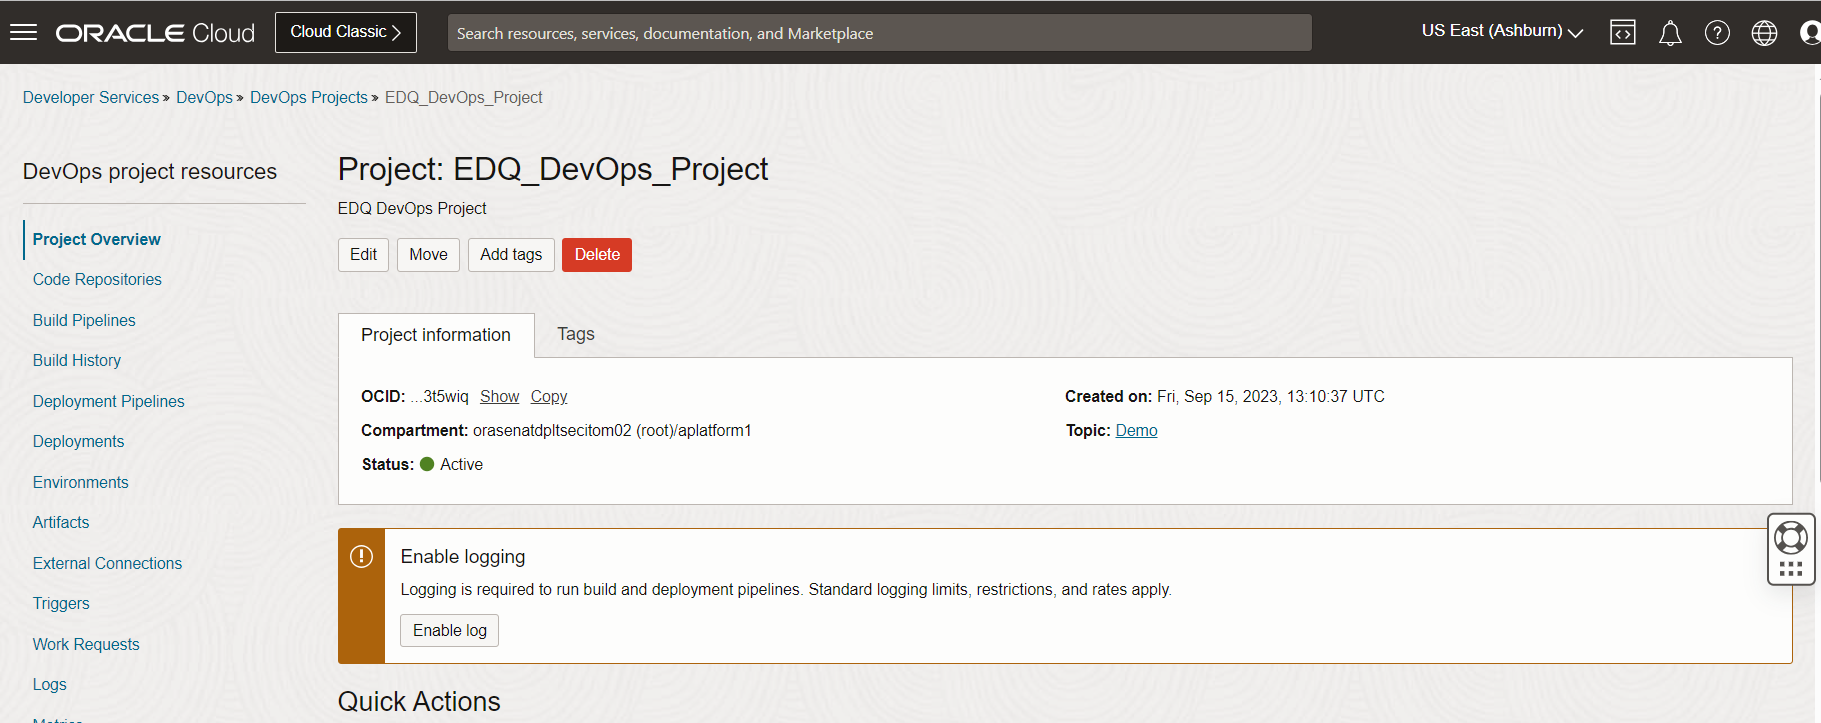Open Cloud Shell developer tools icon
The width and height of the screenshot is (1821, 723).
[x=1623, y=33]
